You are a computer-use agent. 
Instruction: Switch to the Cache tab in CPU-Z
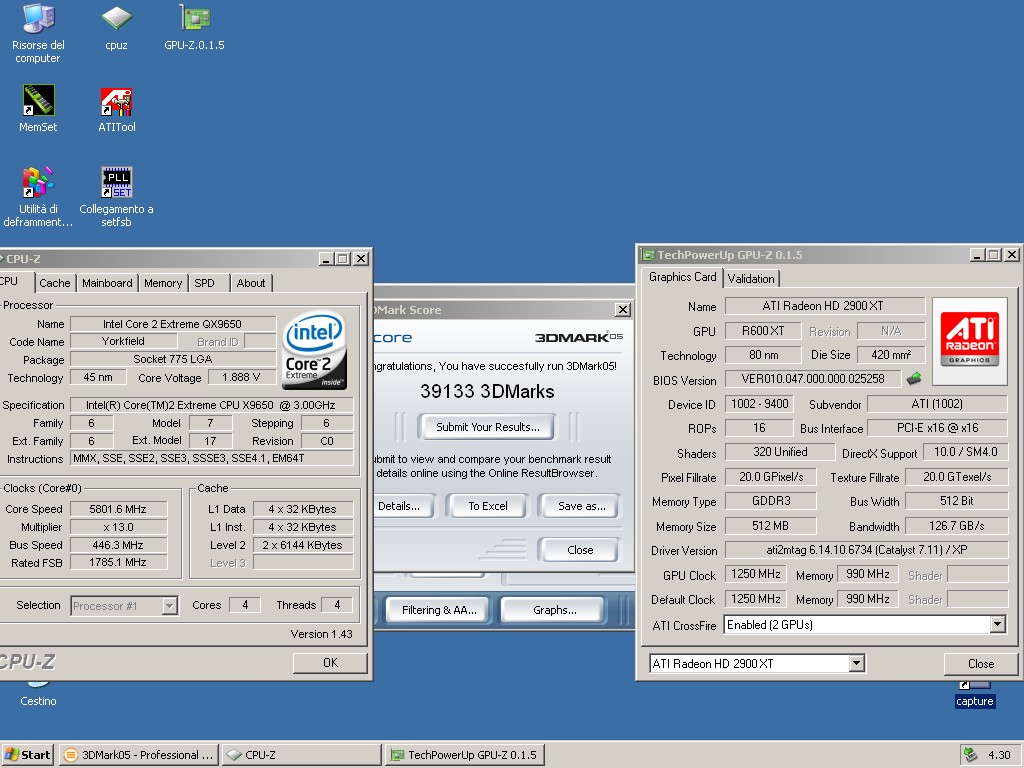pyautogui.click(x=54, y=283)
